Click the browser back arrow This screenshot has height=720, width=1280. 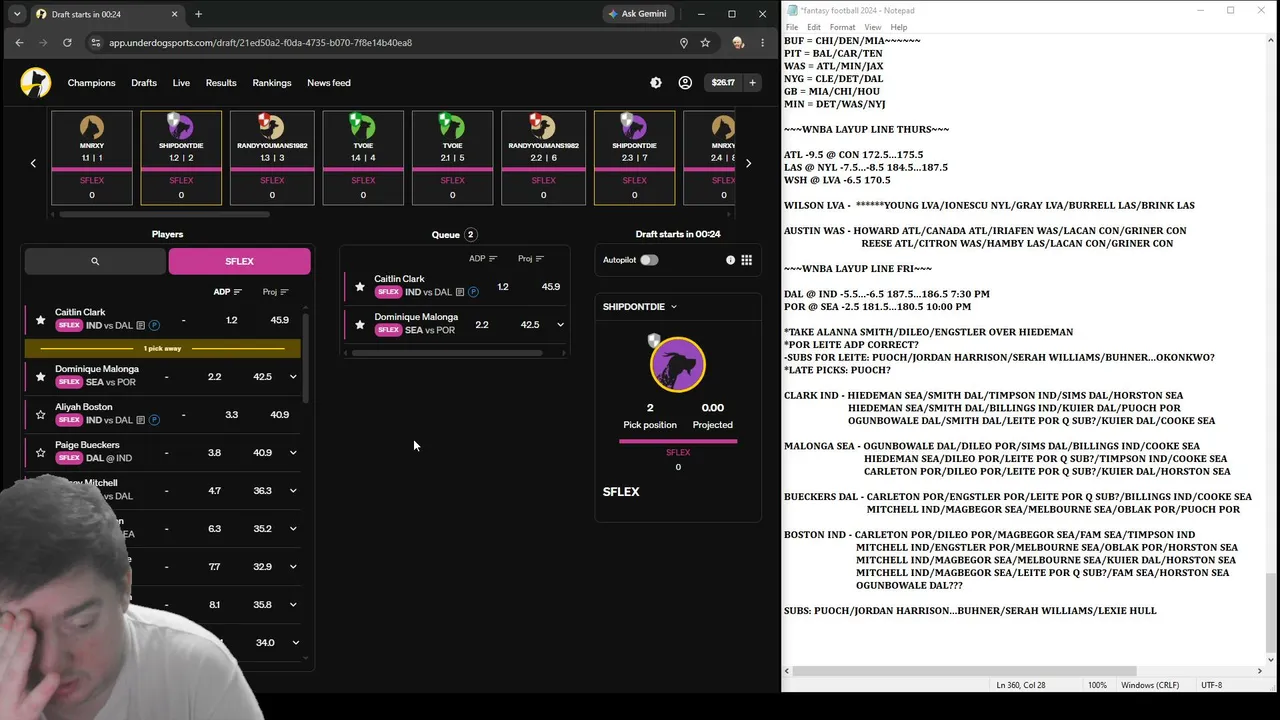click(x=19, y=43)
